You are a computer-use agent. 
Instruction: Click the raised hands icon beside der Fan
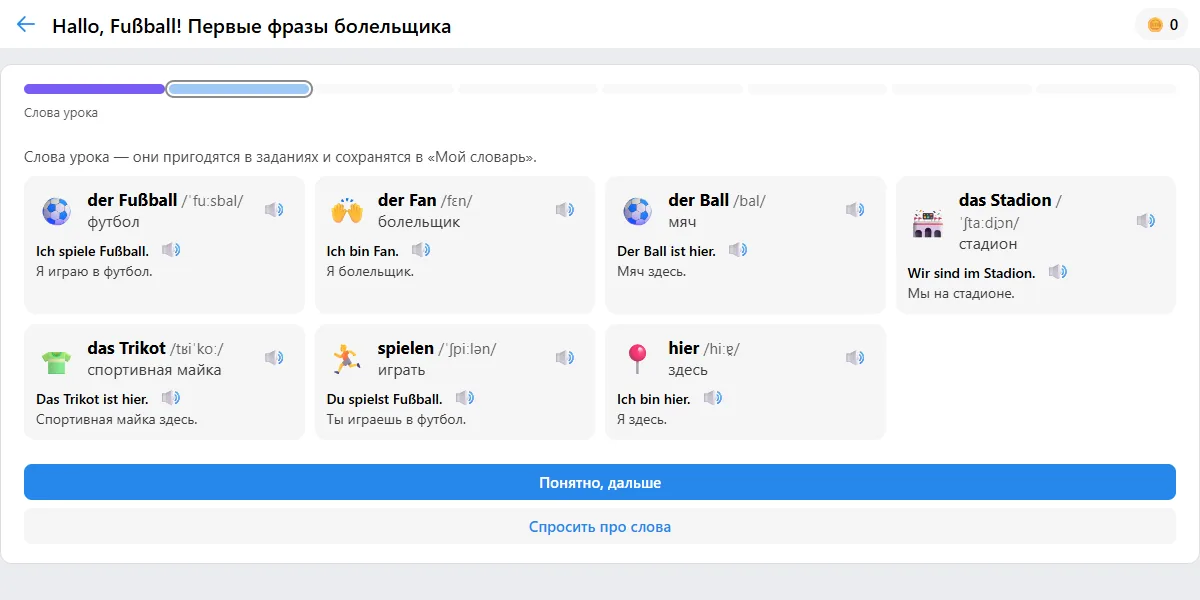(x=346, y=211)
